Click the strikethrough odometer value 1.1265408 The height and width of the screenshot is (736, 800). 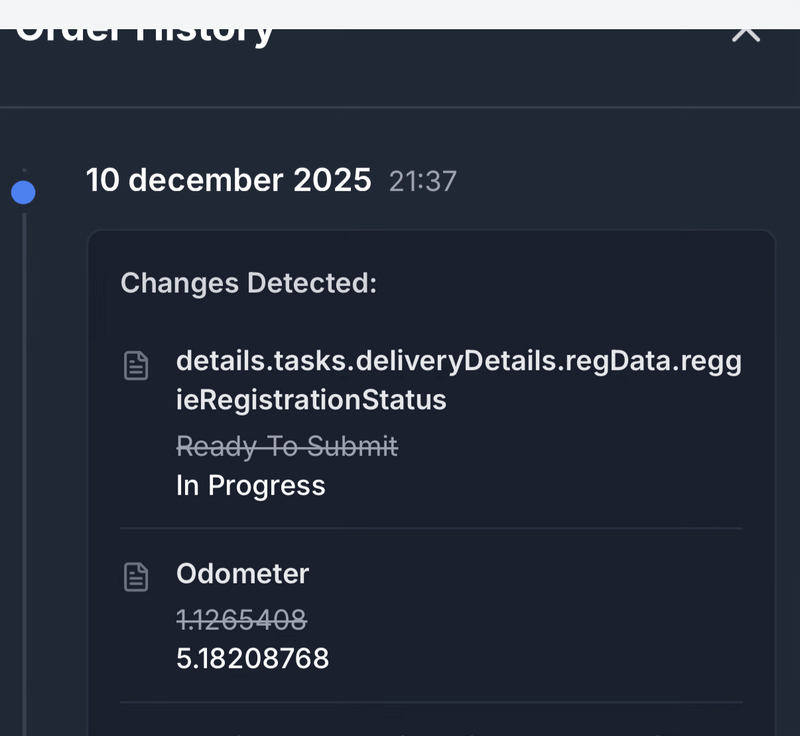tap(241, 620)
